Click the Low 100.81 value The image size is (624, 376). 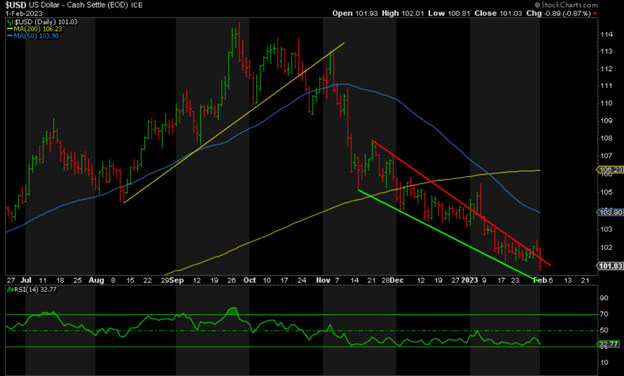coord(449,14)
